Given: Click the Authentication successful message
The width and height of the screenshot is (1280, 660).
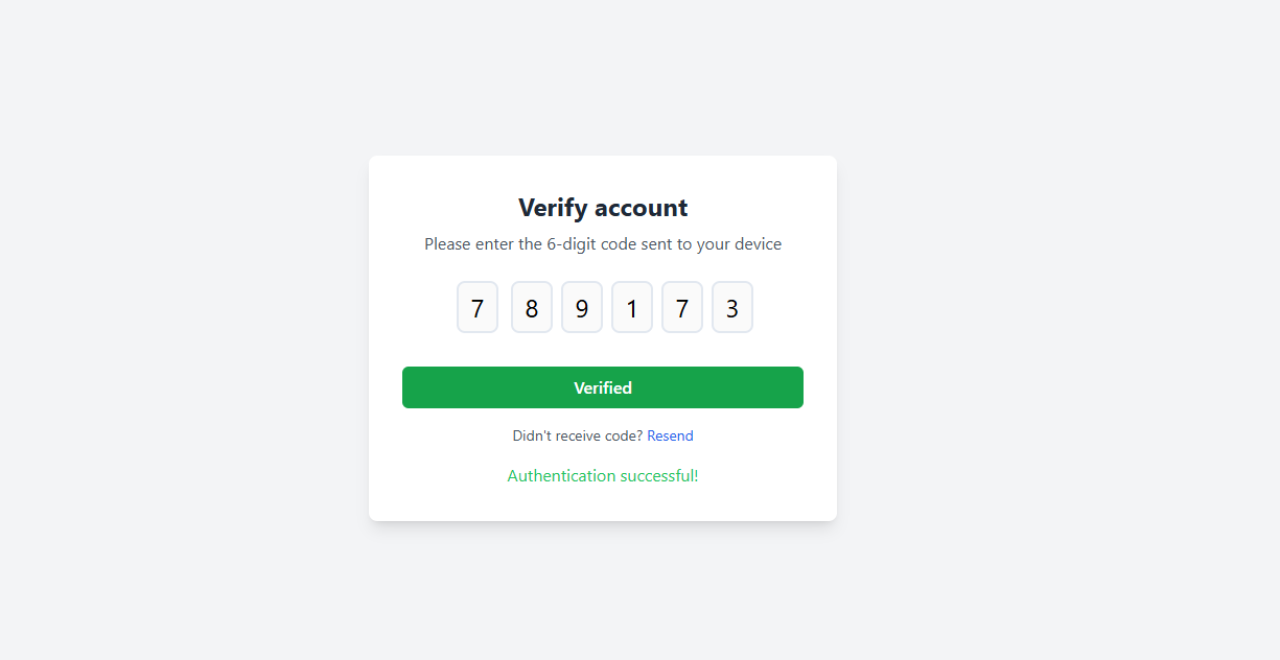Looking at the screenshot, I should coord(603,476).
